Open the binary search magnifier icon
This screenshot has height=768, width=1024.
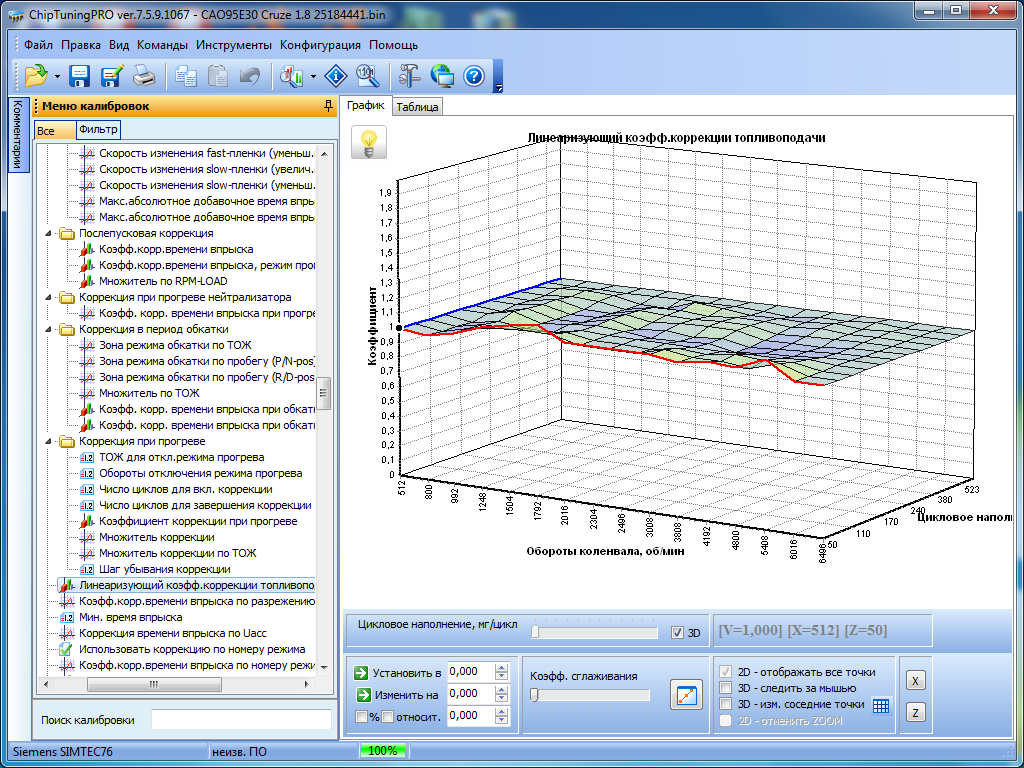tap(366, 75)
